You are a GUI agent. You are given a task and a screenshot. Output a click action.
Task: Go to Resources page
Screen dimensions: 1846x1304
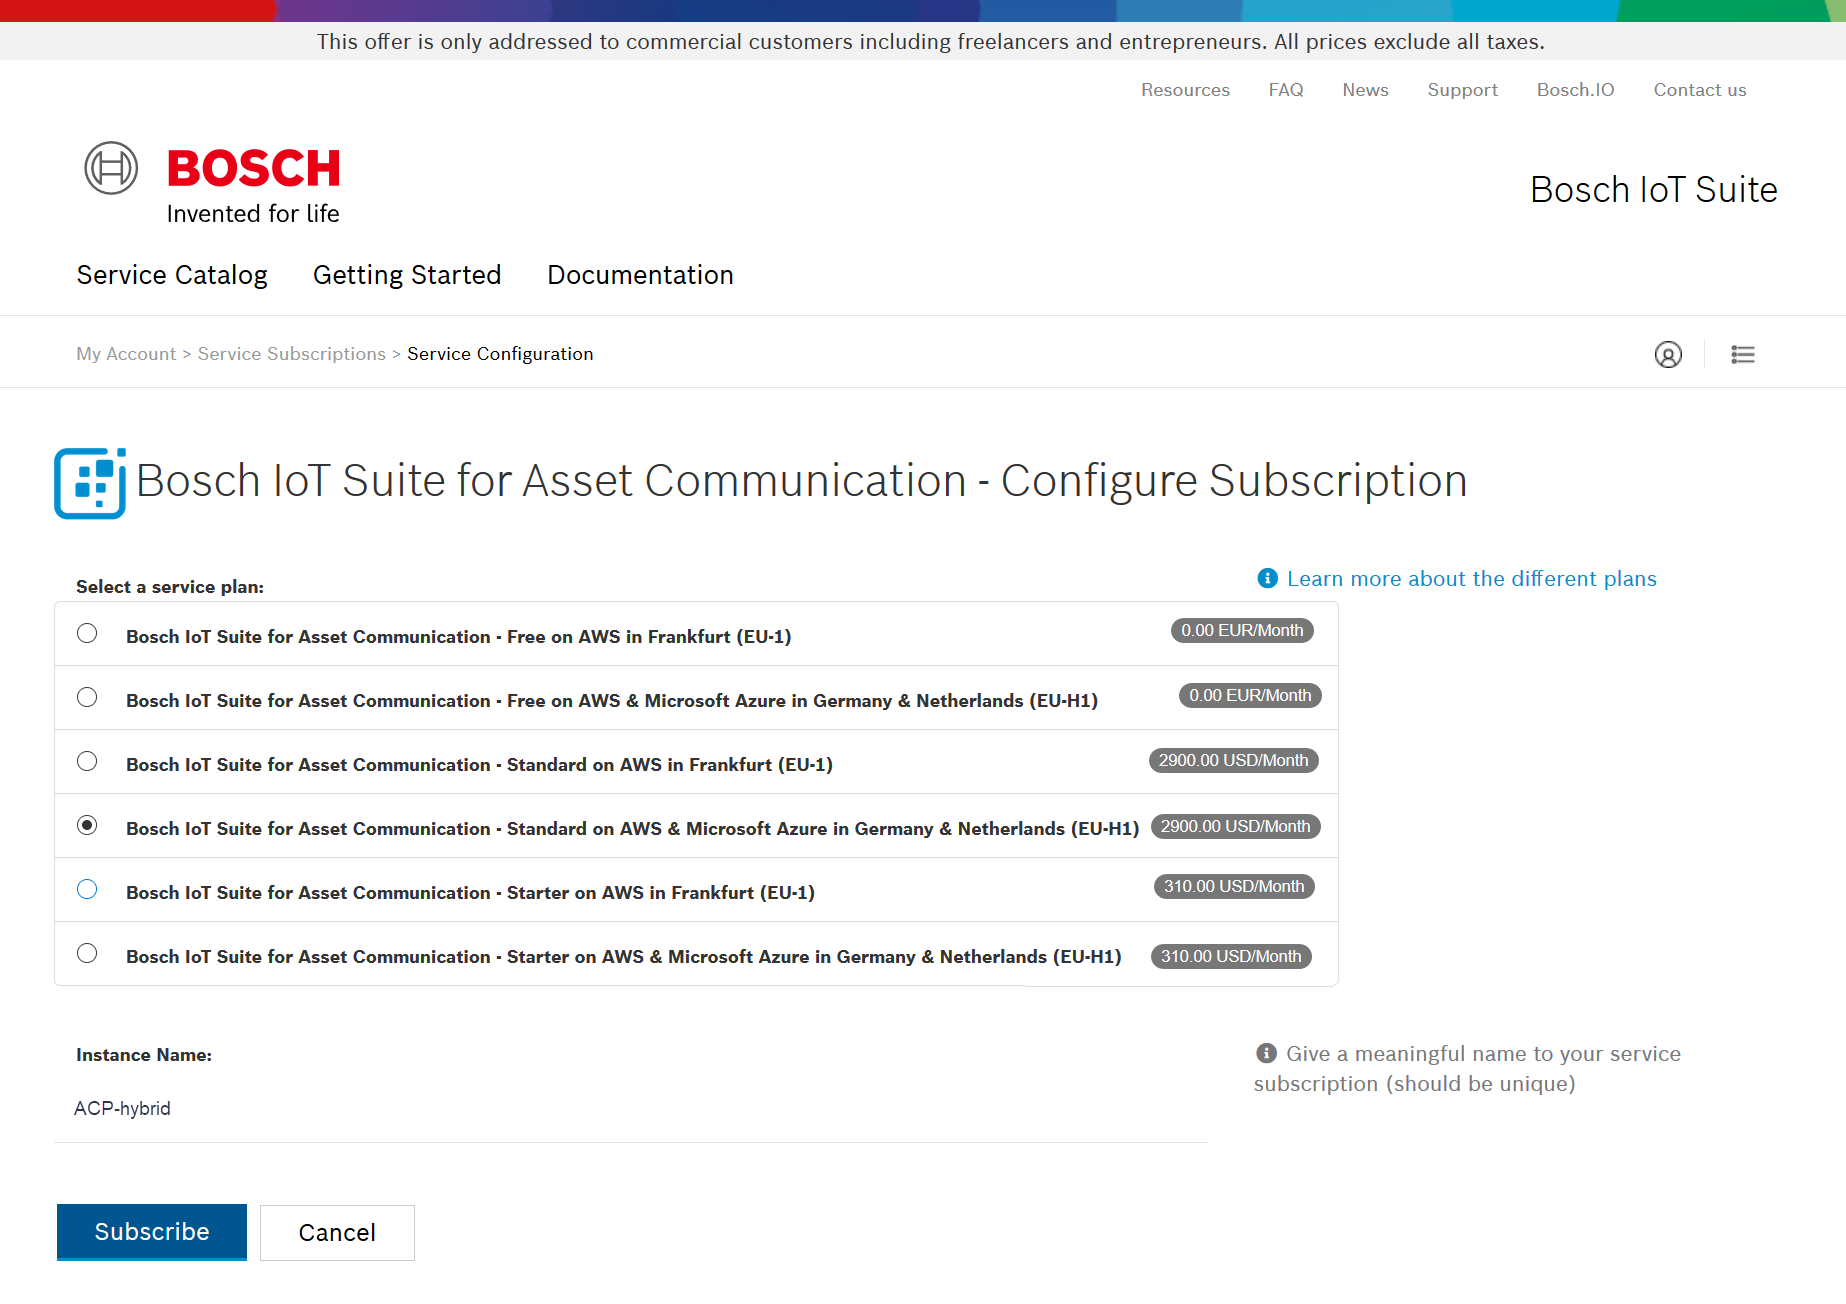(1185, 90)
